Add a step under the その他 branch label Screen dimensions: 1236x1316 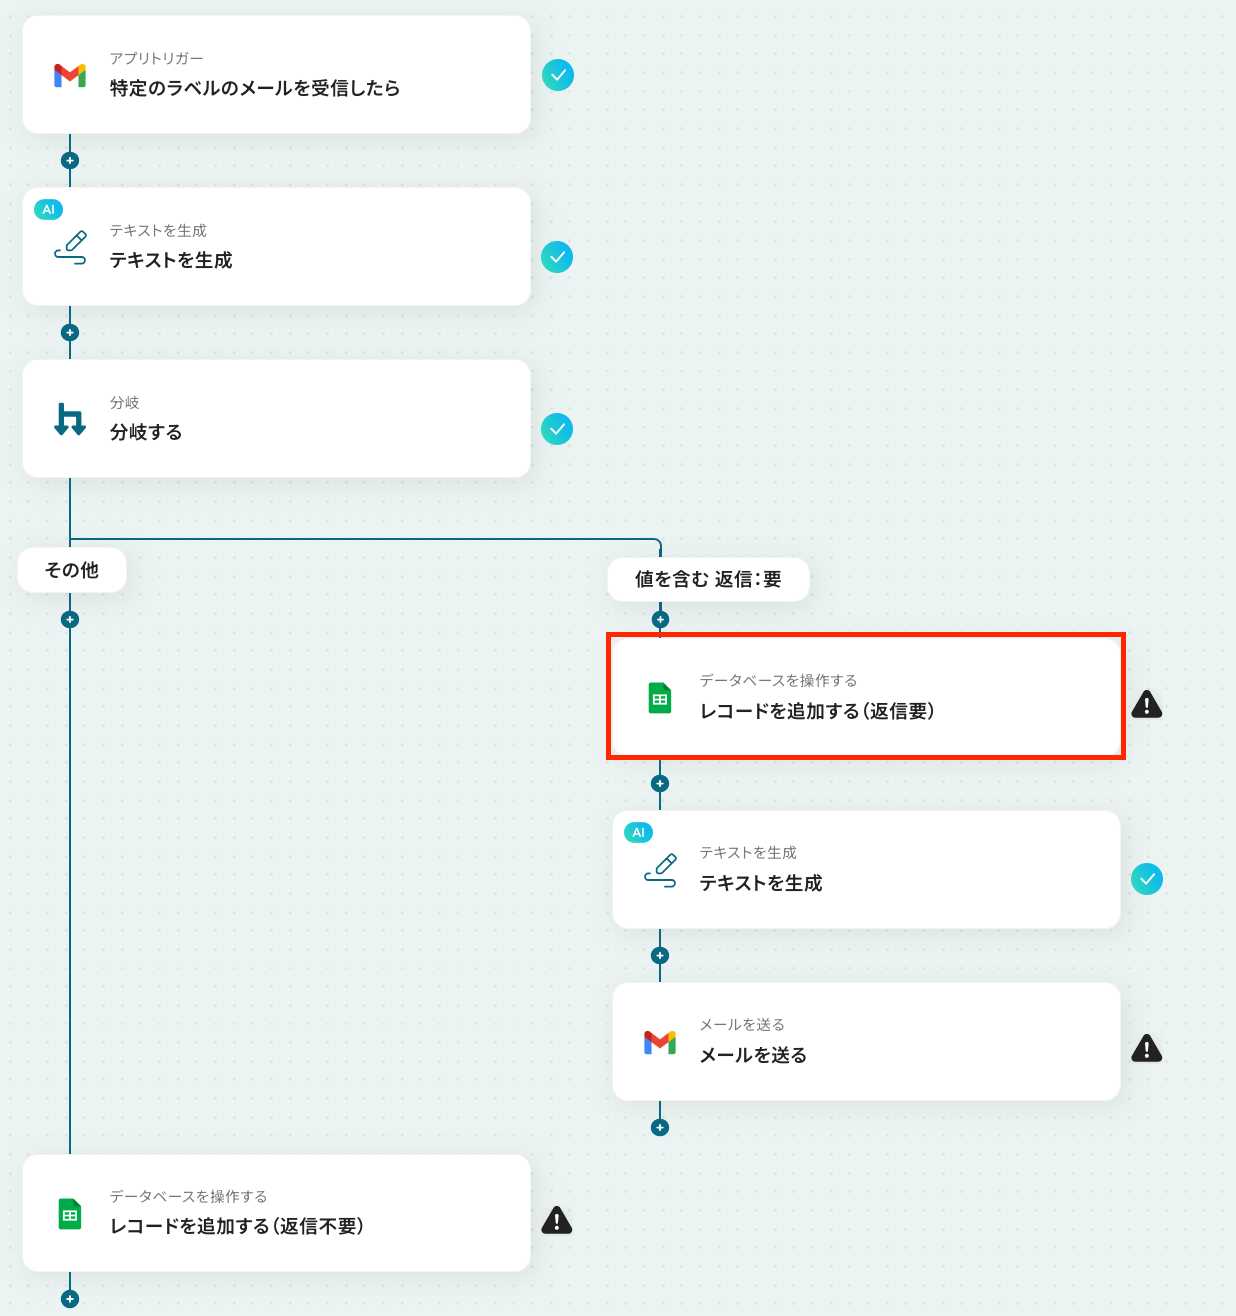[x=70, y=619]
